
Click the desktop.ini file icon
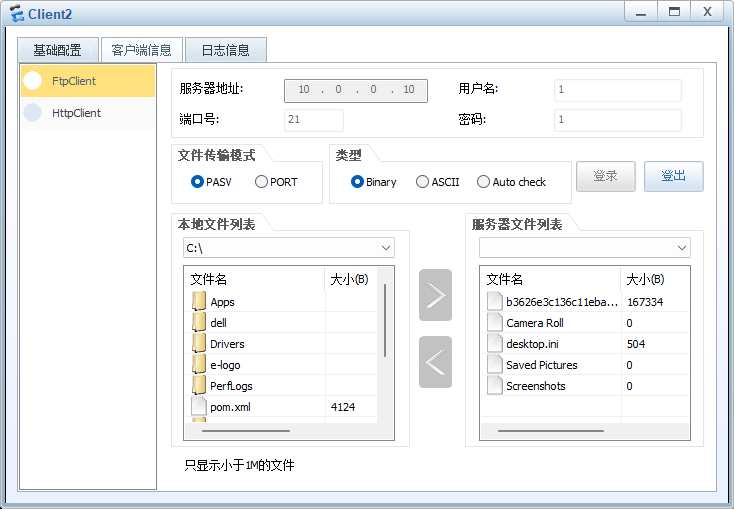[x=494, y=344]
